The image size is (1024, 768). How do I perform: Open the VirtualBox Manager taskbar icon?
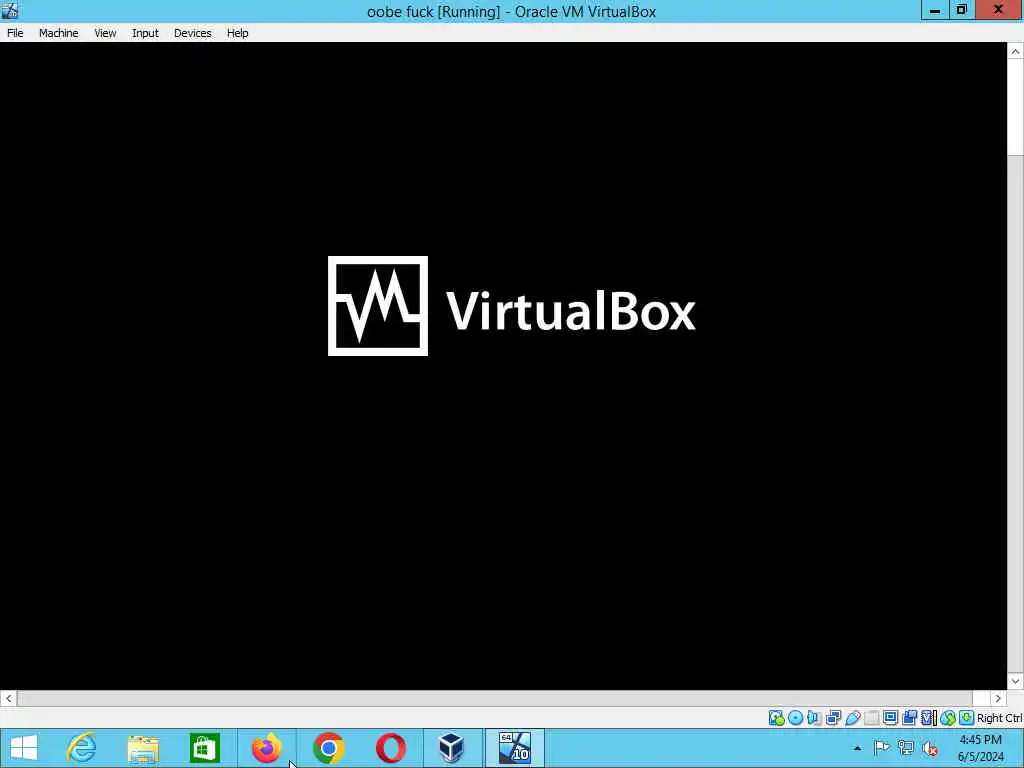tap(452, 748)
